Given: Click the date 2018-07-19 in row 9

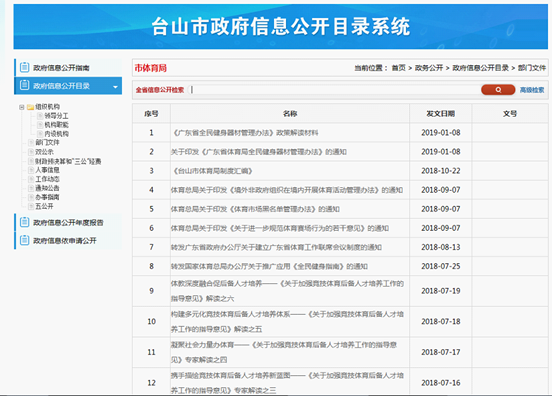Looking at the screenshot, I should 441,291.
